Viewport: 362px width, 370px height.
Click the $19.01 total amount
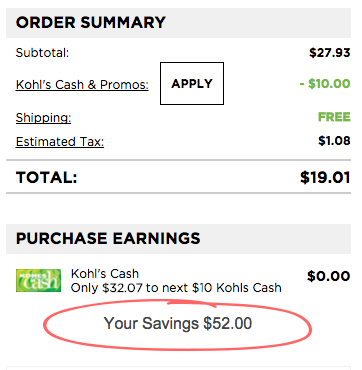[325, 177]
